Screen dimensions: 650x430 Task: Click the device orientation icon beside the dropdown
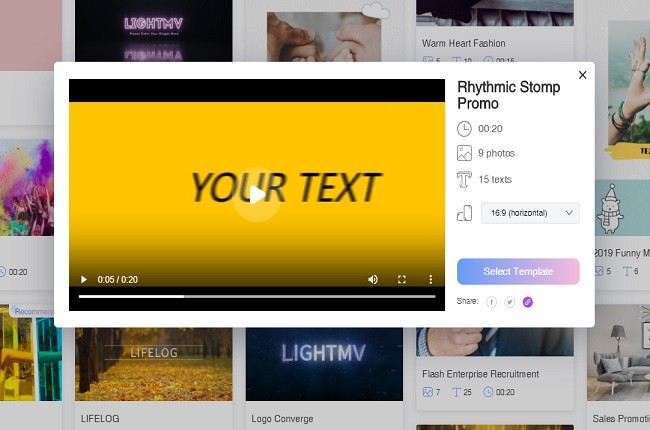click(464, 213)
